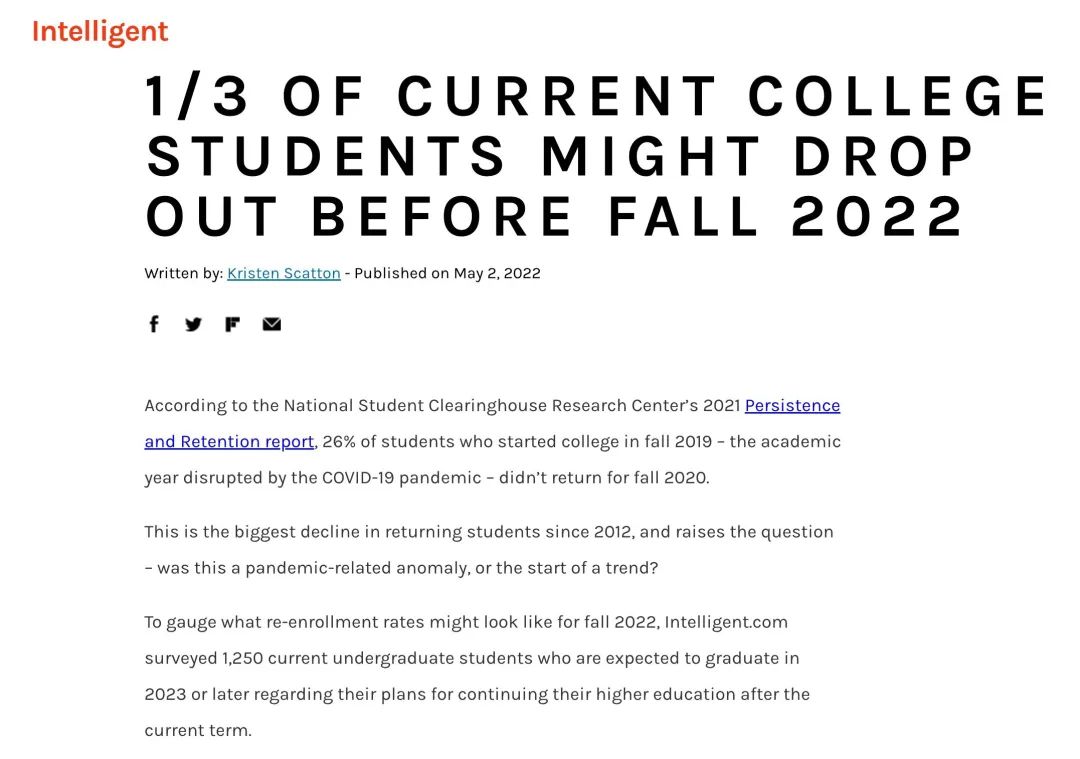Click the 'Written by:' label

183,273
